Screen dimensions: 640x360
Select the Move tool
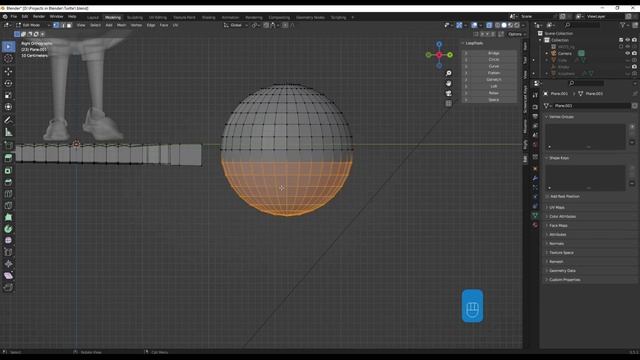point(8,72)
